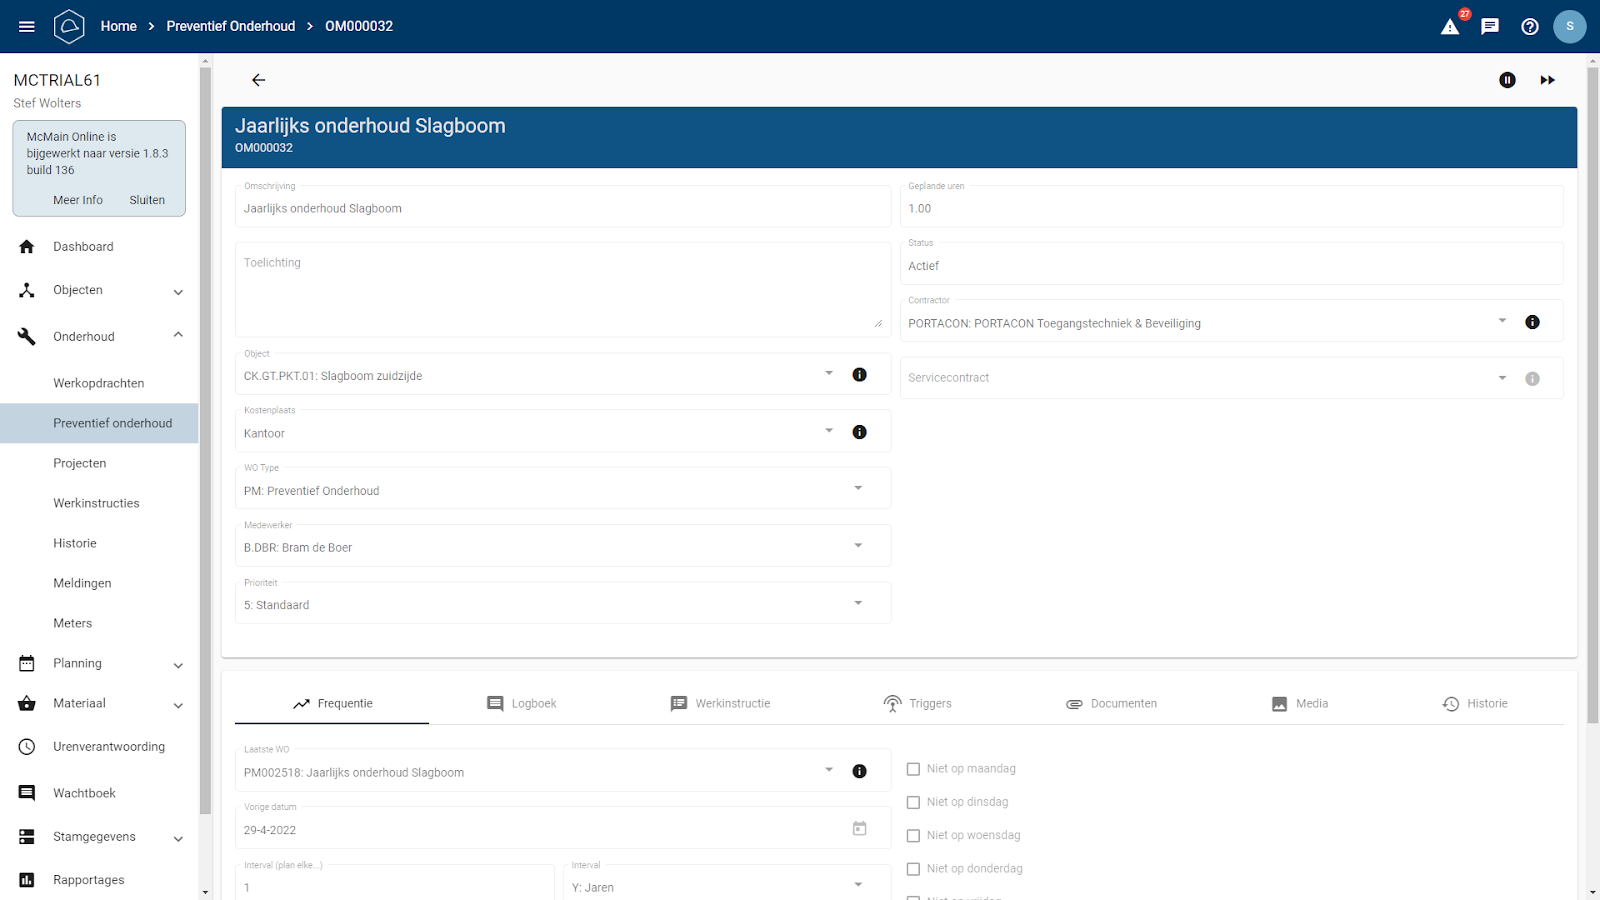Check the Niet op woensdag option
The height and width of the screenshot is (900, 1600).
pos(913,836)
